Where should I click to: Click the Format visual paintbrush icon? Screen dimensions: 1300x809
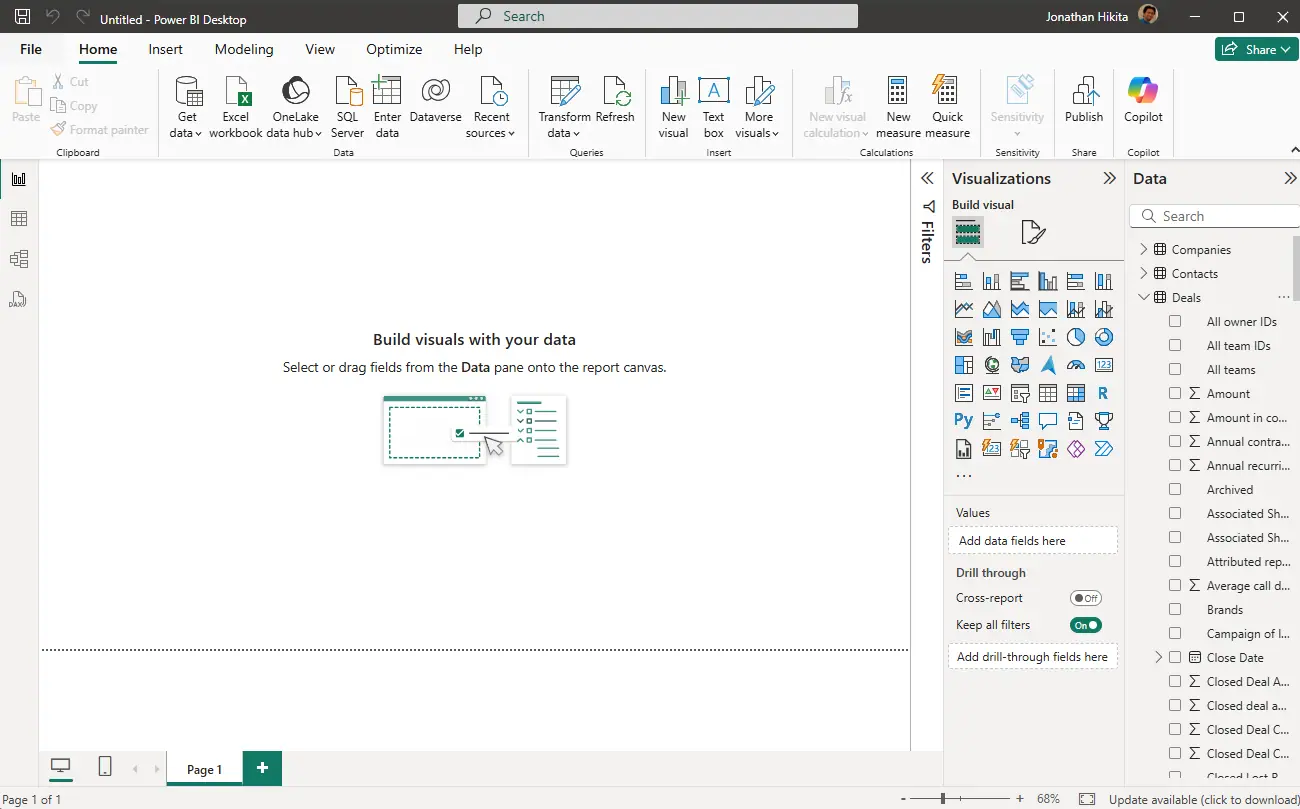(x=1033, y=233)
